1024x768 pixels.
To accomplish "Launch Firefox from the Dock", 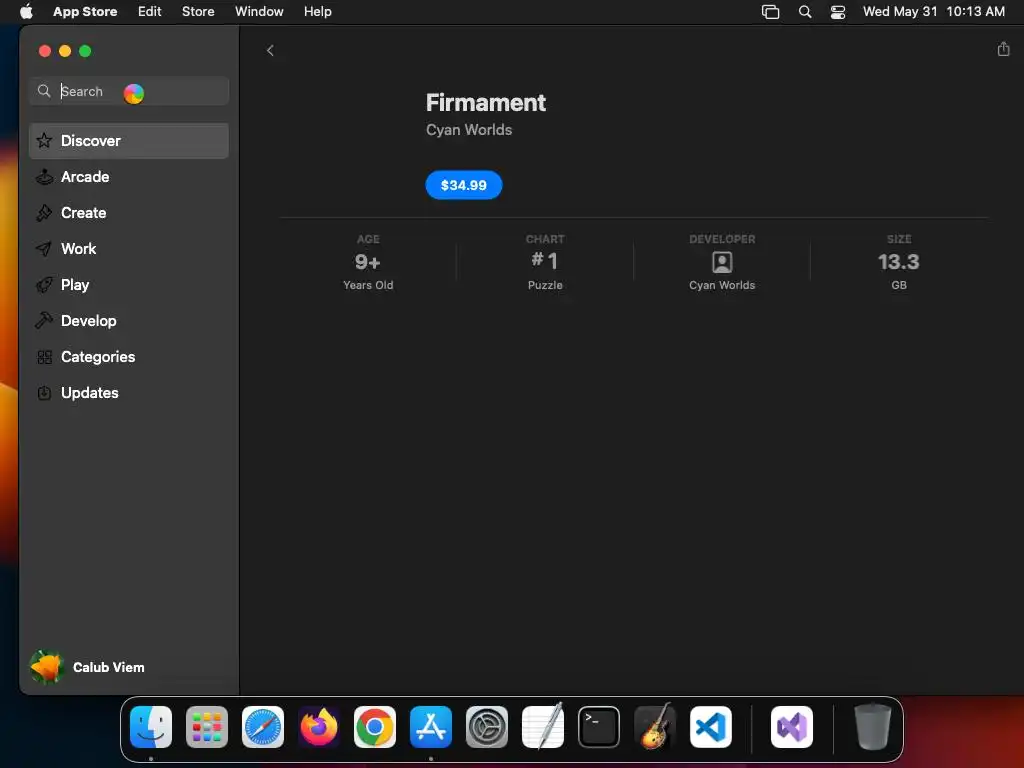I will tap(319, 727).
